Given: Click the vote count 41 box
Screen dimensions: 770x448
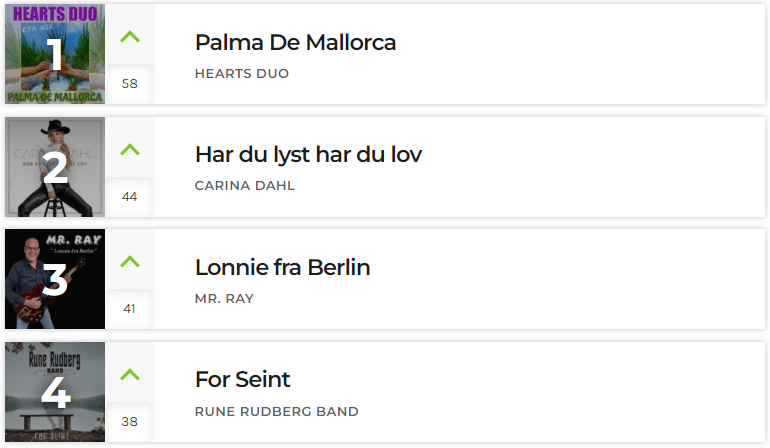Looking at the screenshot, I should [130, 308].
